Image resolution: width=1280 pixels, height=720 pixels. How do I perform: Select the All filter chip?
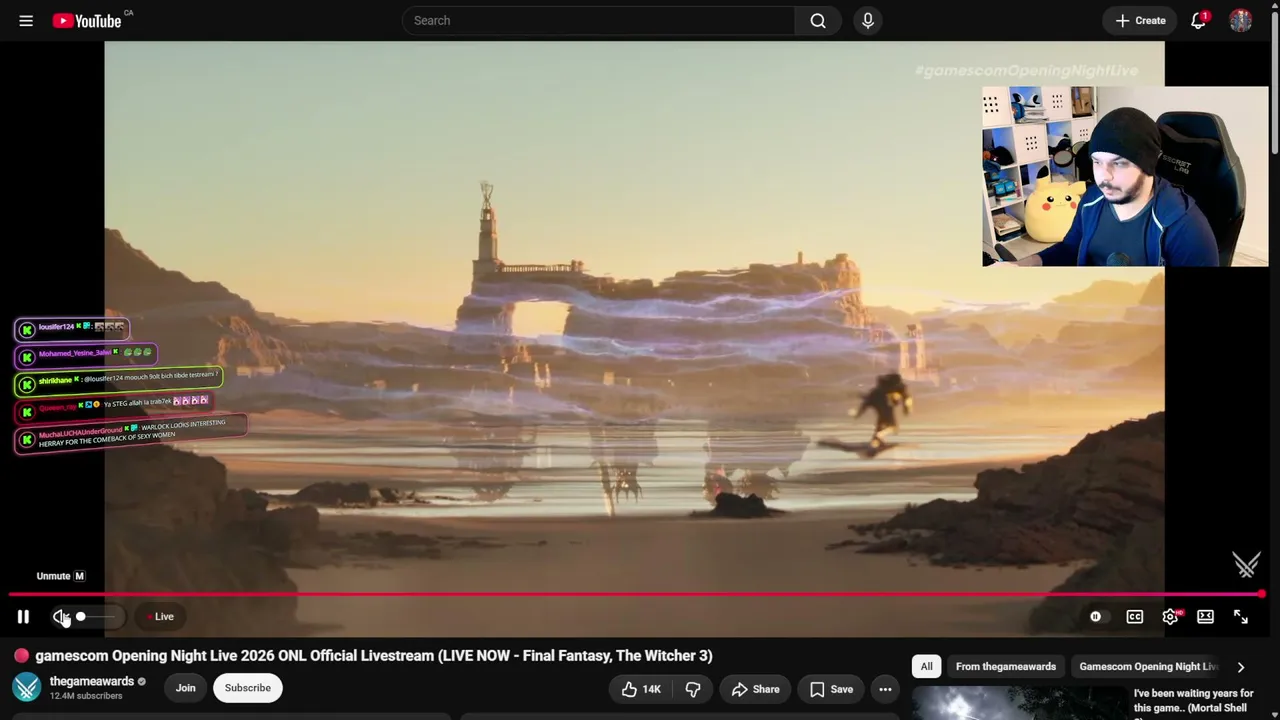(927, 667)
